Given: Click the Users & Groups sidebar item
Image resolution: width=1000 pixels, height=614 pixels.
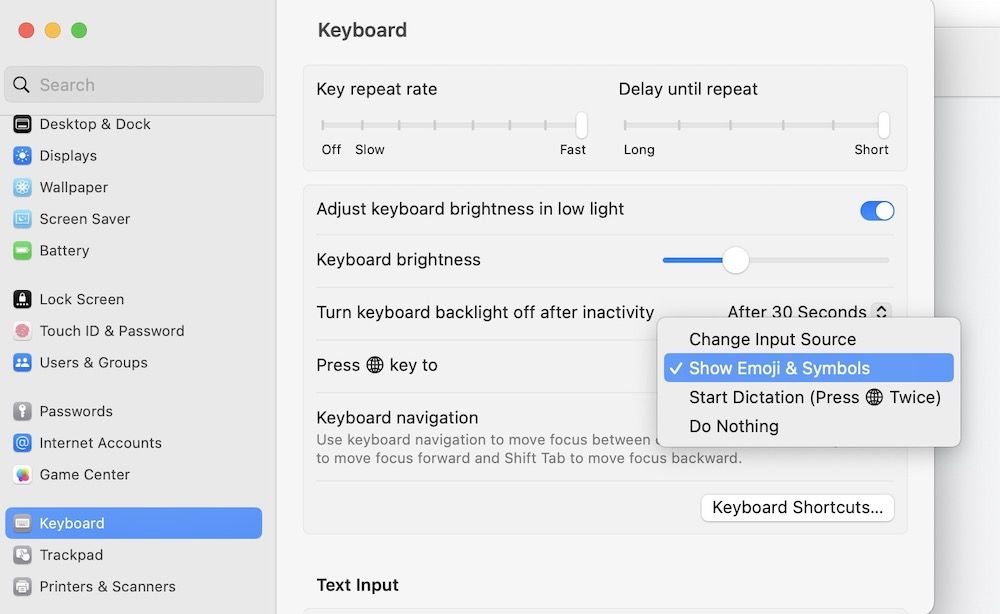Looking at the screenshot, I should [93, 363].
